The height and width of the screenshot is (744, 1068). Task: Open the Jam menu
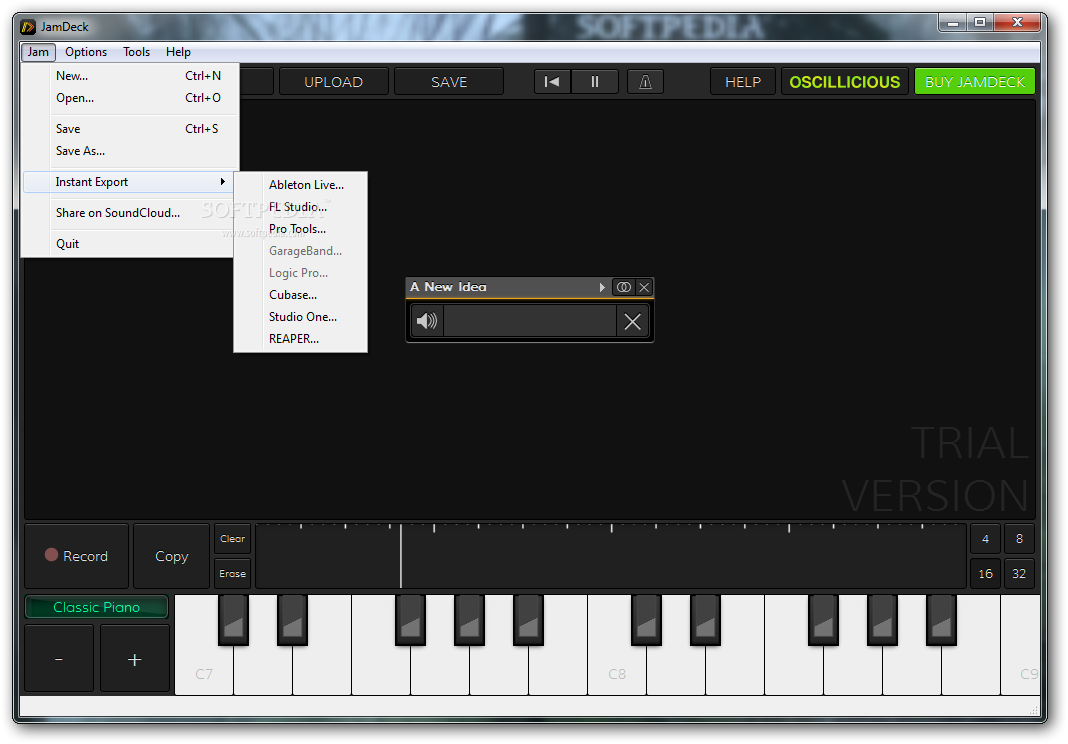click(x=38, y=52)
